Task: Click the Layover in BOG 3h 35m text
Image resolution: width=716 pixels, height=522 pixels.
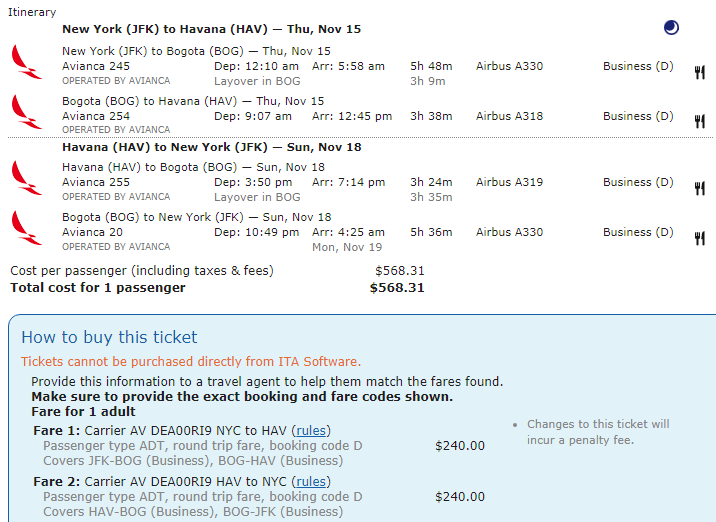Action: point(333,197)
